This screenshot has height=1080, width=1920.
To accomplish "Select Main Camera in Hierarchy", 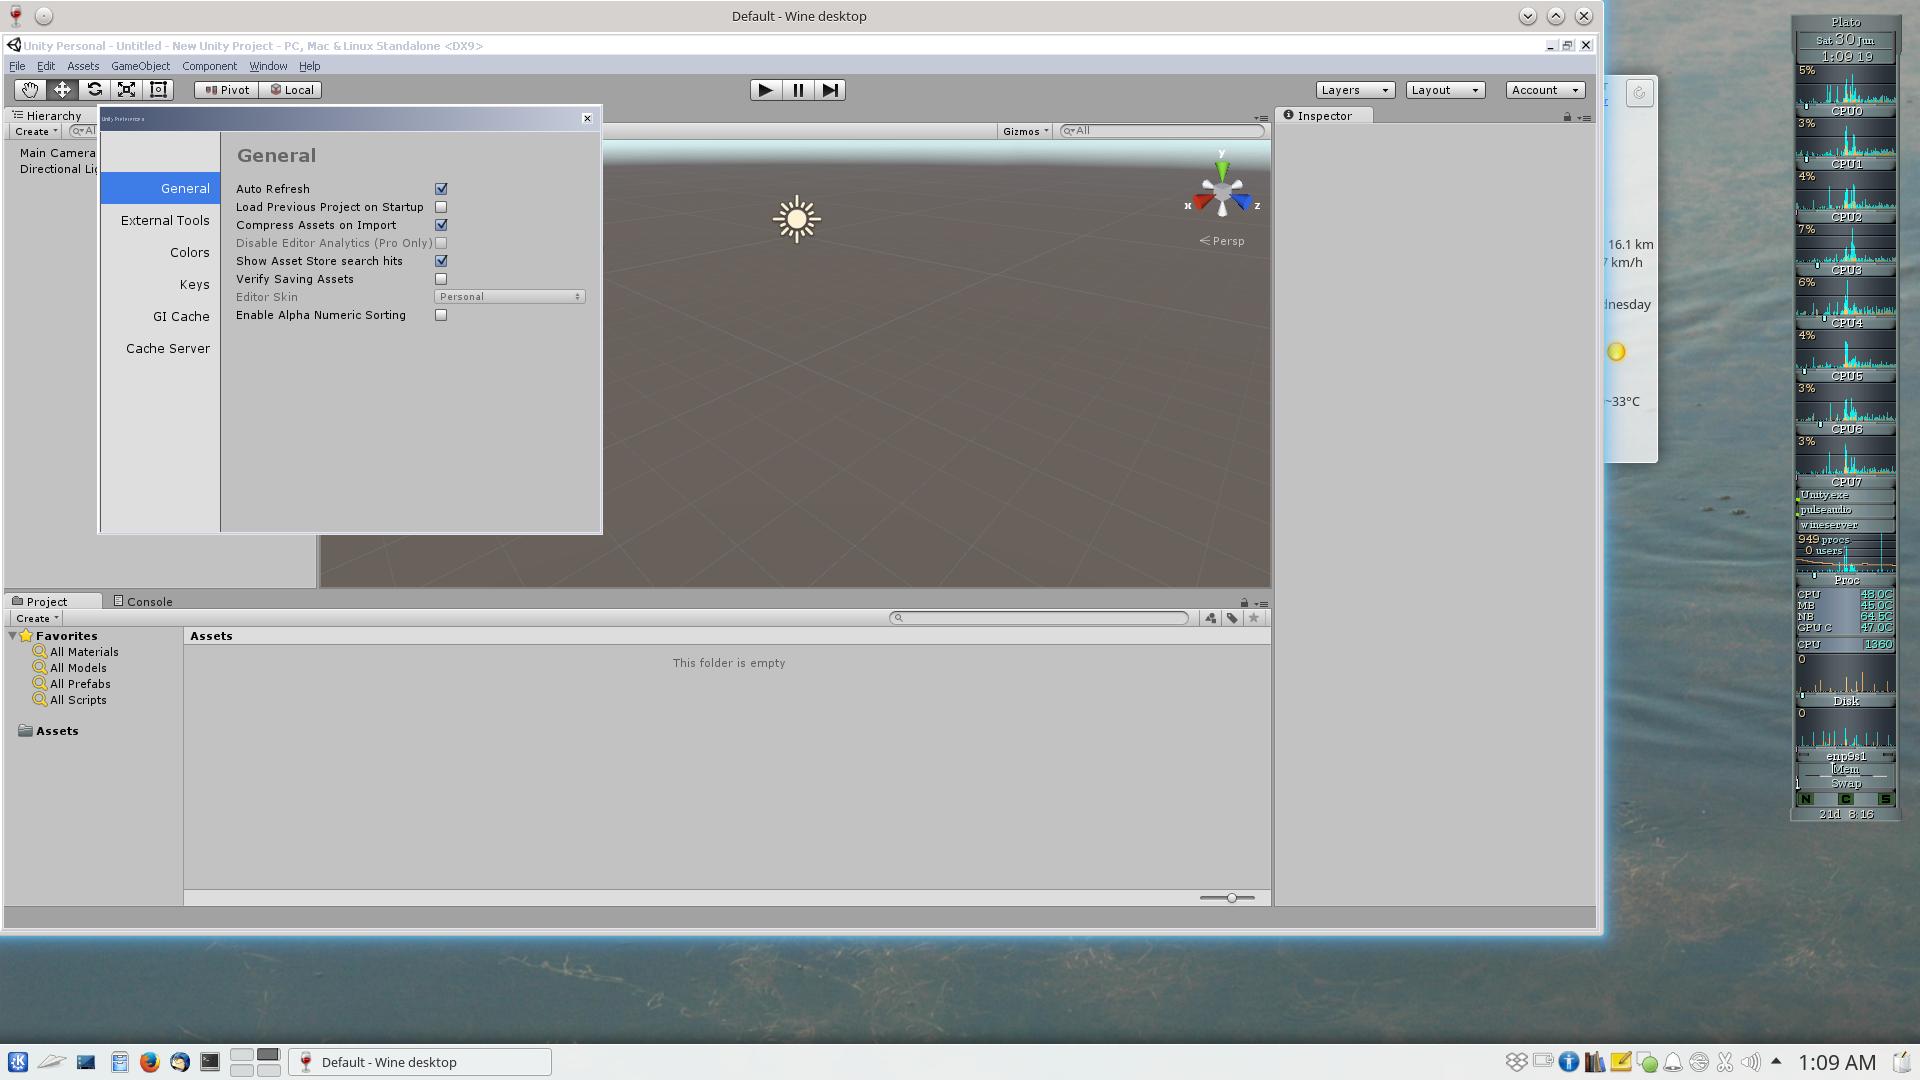I will pos(57,153).
